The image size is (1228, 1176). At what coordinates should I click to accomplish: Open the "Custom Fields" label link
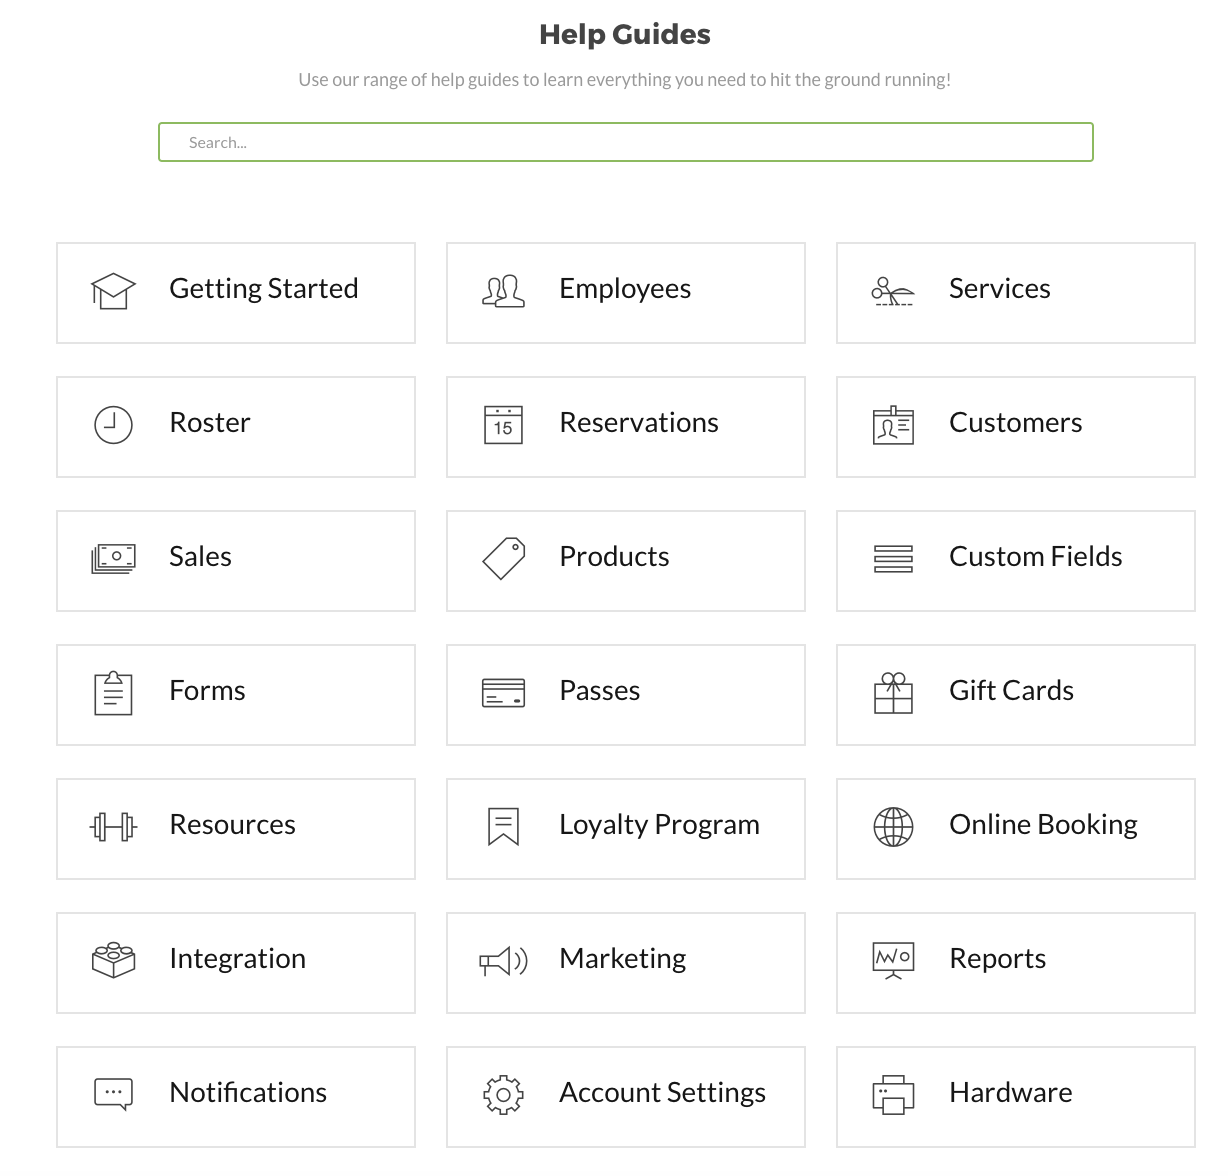tap(1035, 556)
